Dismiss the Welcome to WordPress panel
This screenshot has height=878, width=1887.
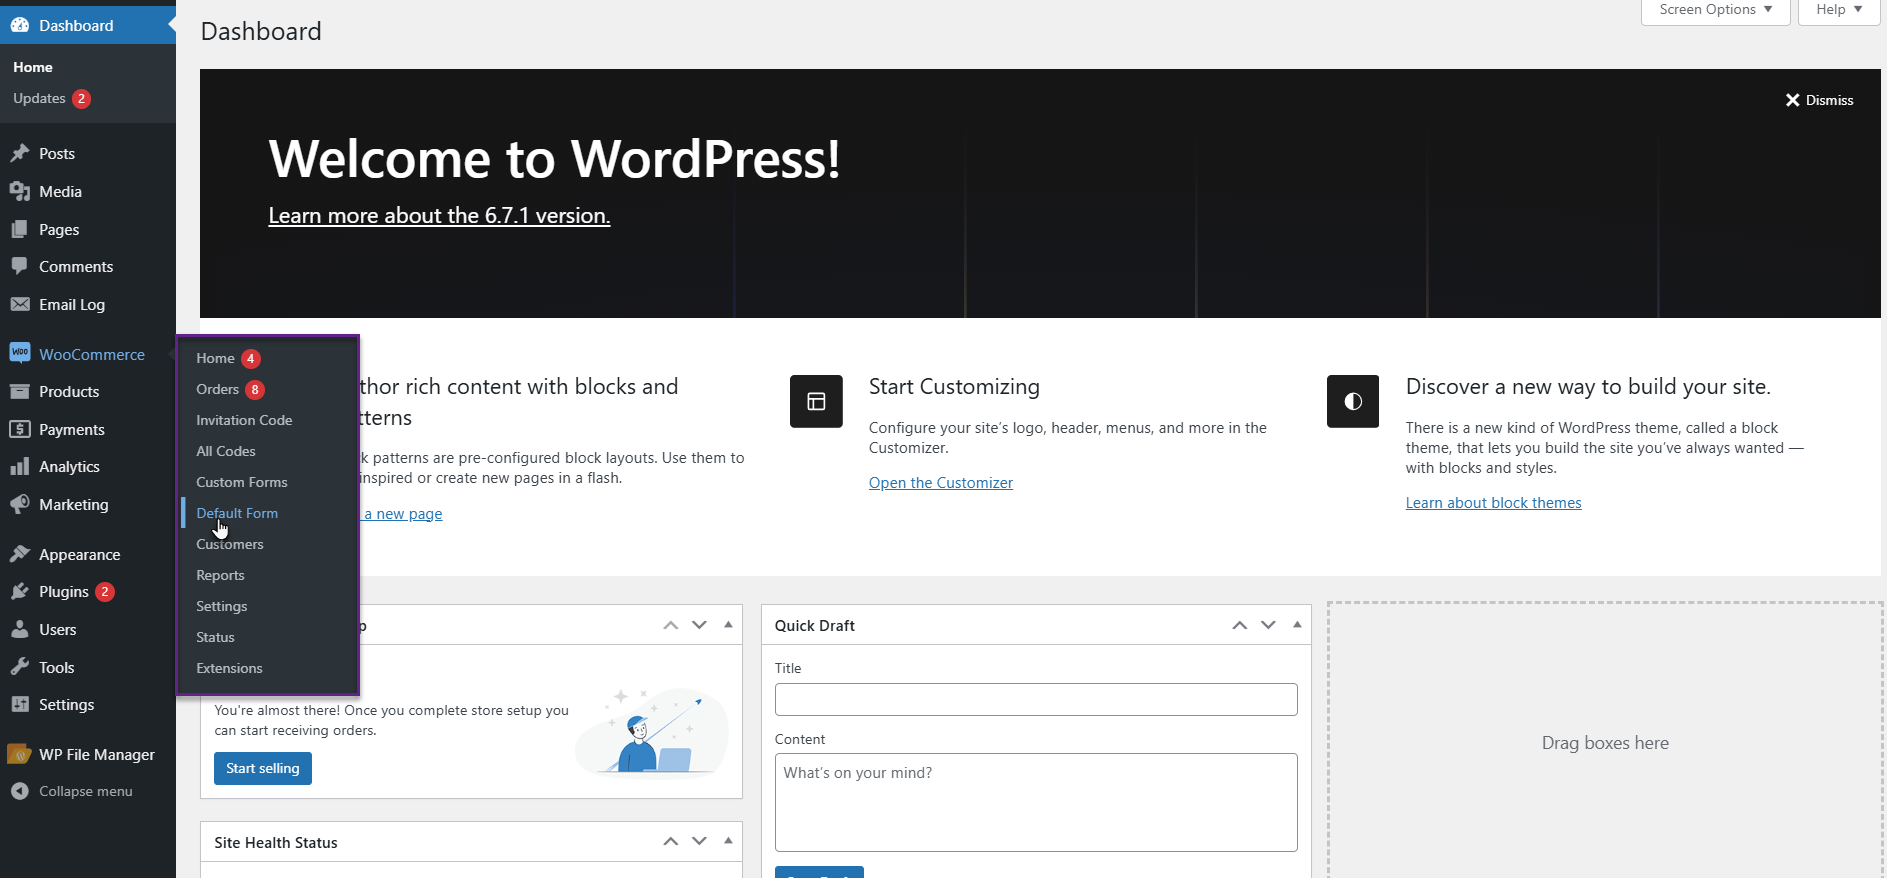1819,100
